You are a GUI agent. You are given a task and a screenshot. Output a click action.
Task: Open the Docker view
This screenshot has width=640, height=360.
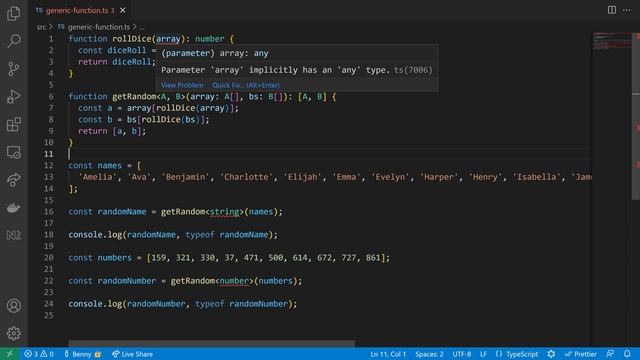tap(13, 208)
